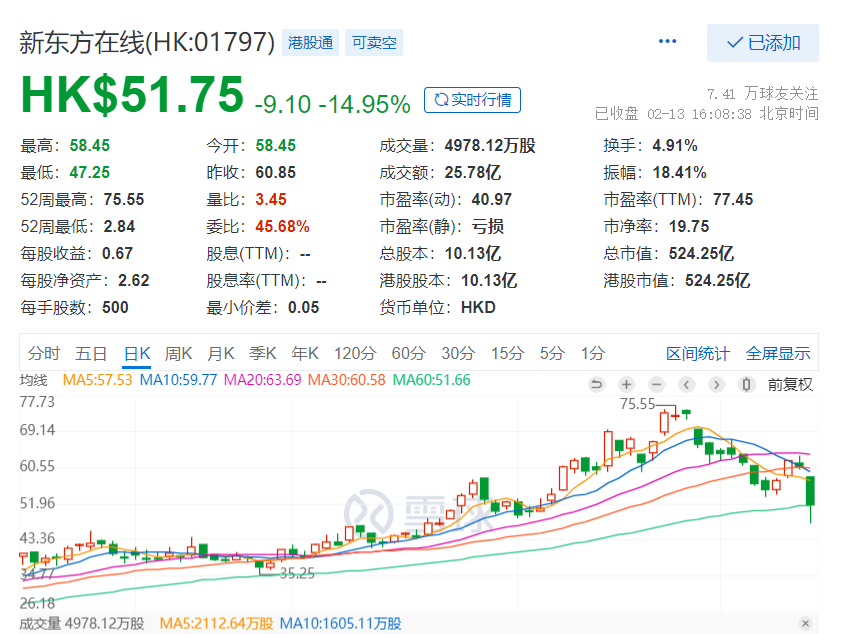Switch to the 五日 chart tab

90,354
